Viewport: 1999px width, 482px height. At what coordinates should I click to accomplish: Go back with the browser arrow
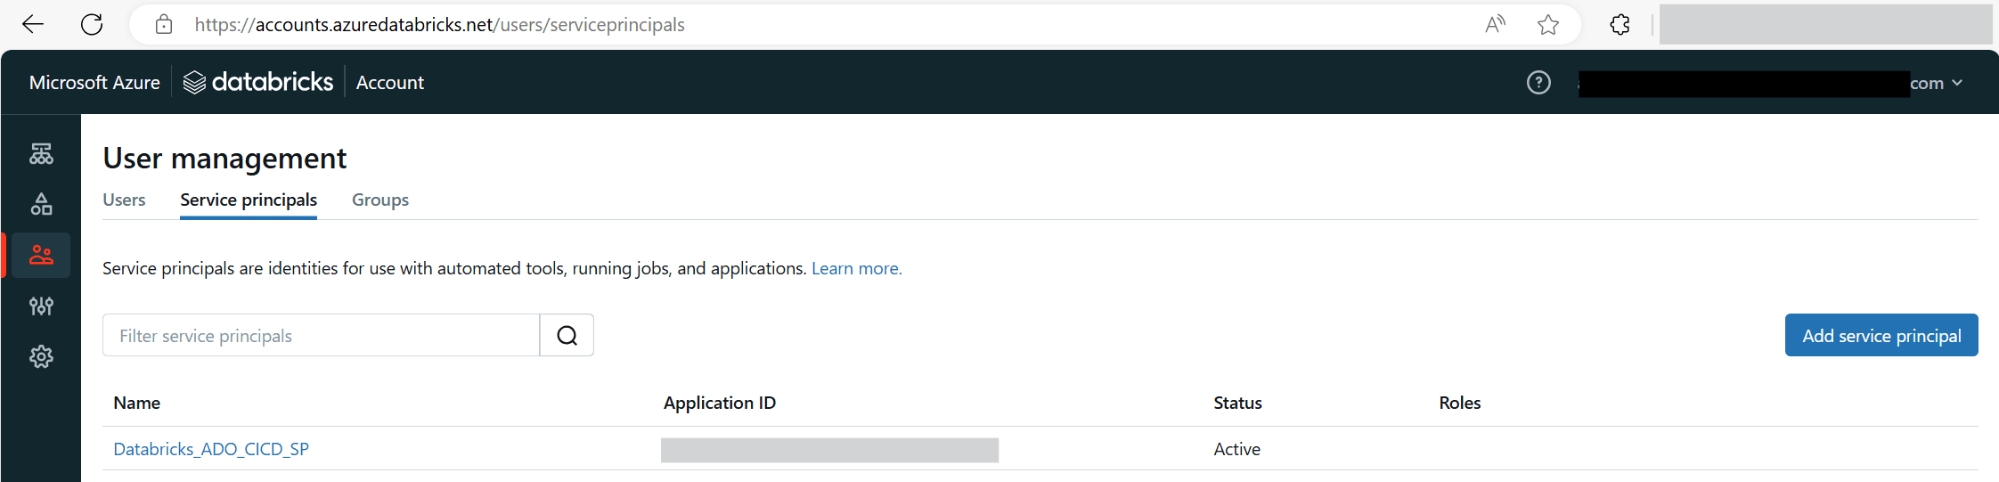pos(33,25)
